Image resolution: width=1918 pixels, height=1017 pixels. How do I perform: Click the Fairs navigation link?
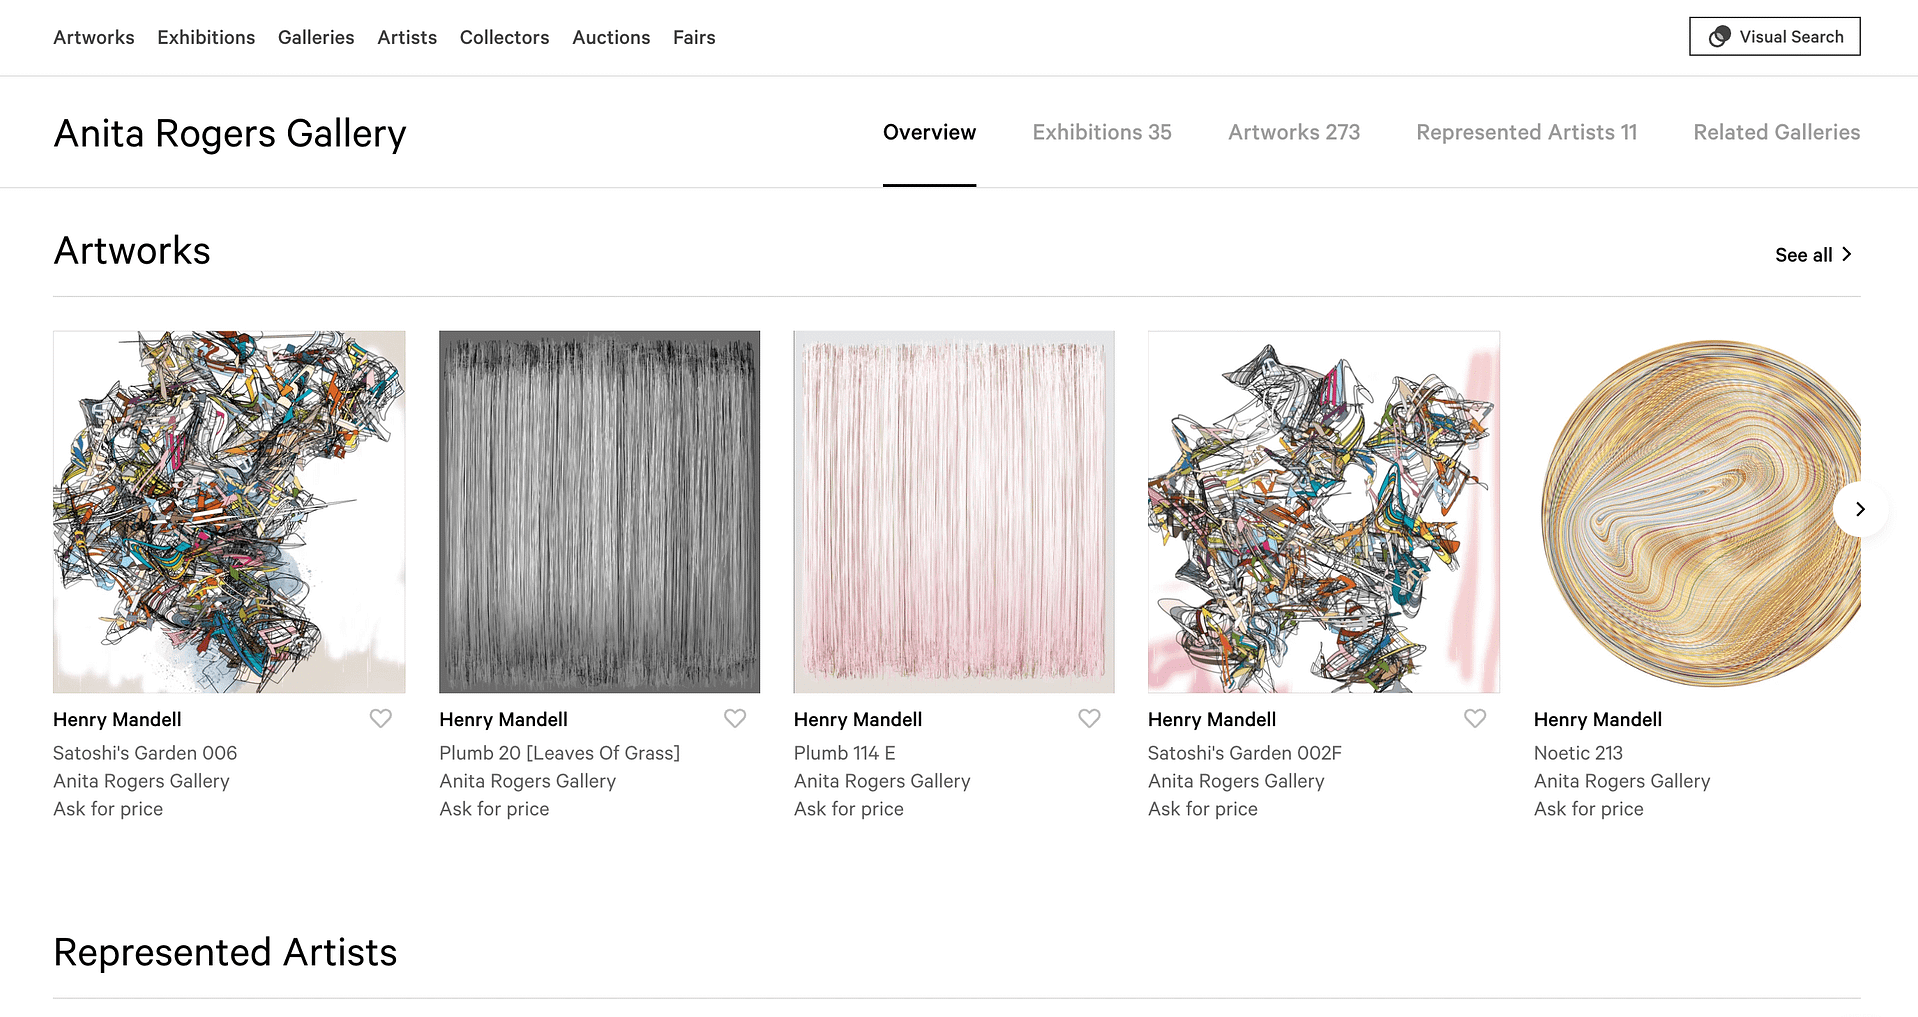pos(694,37)
